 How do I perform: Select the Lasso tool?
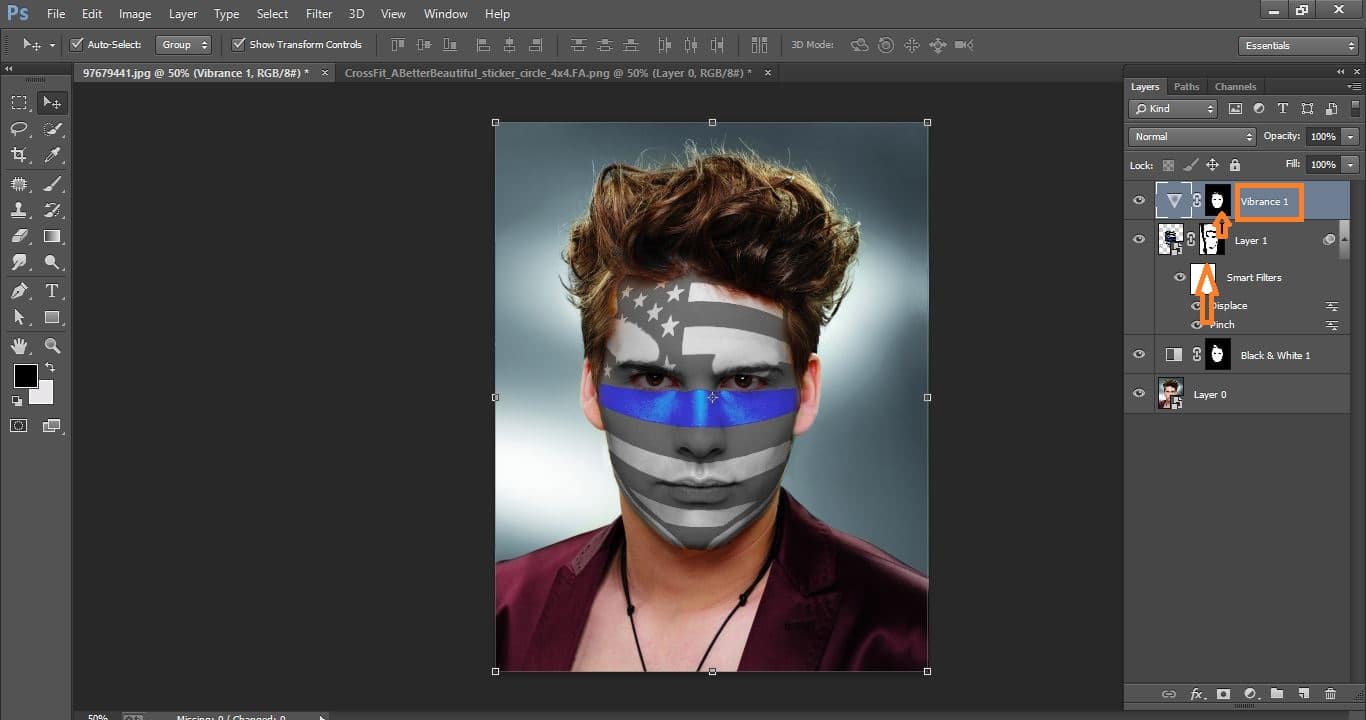click(18, 128)
